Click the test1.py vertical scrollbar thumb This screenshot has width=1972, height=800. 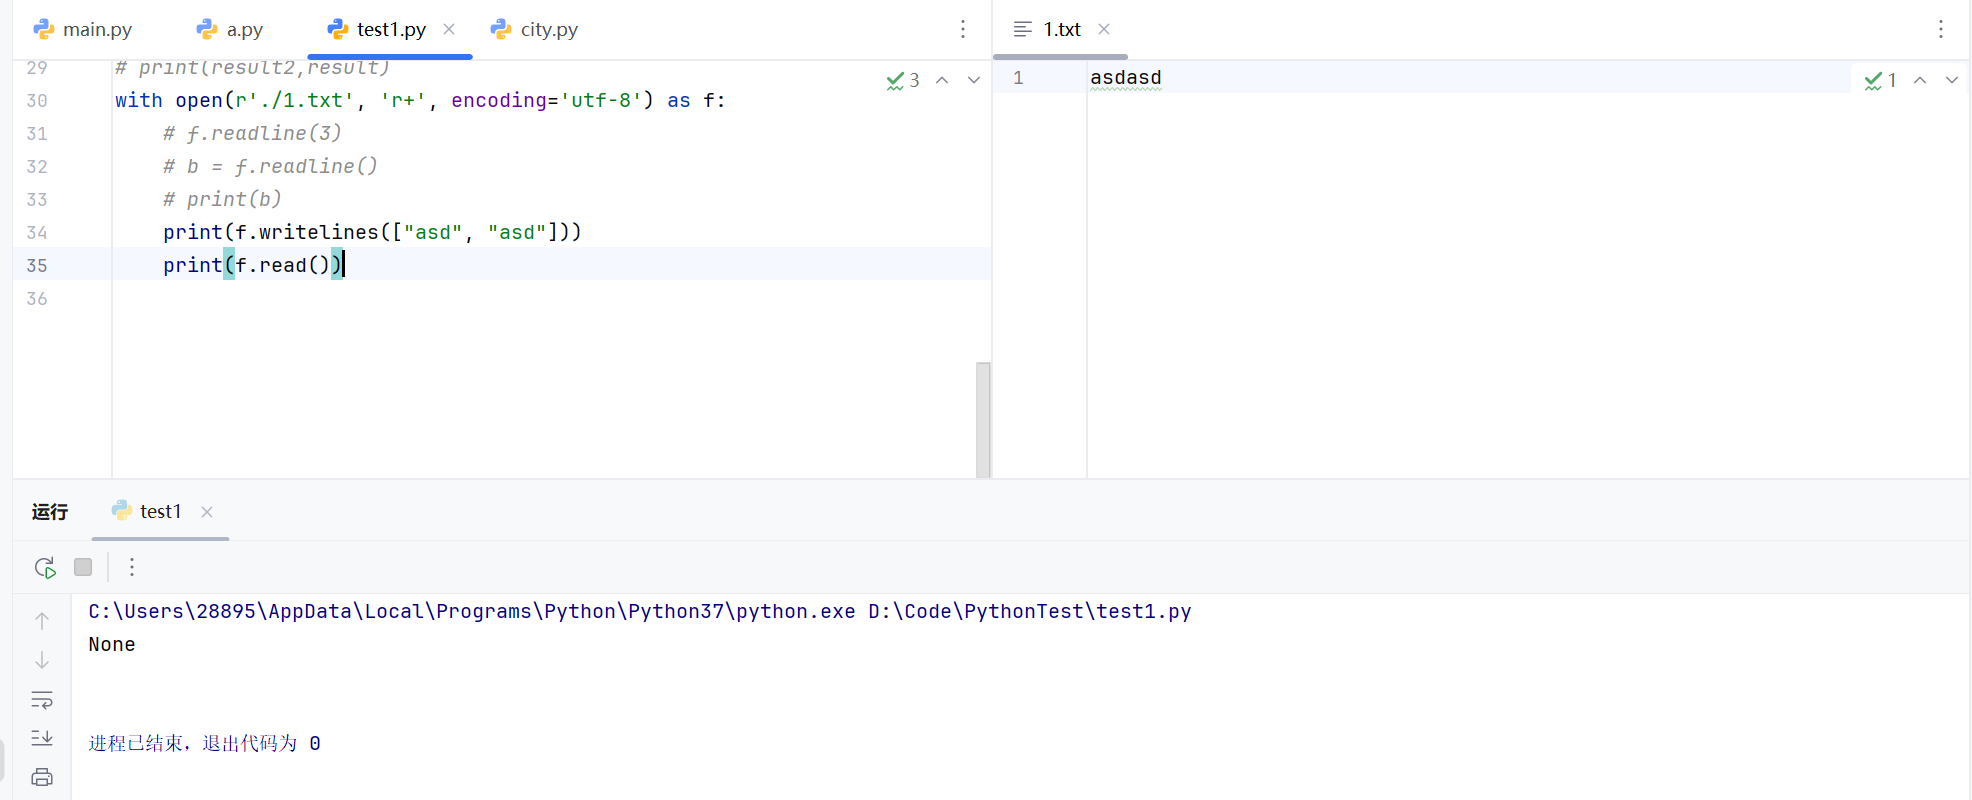[983, 420]
